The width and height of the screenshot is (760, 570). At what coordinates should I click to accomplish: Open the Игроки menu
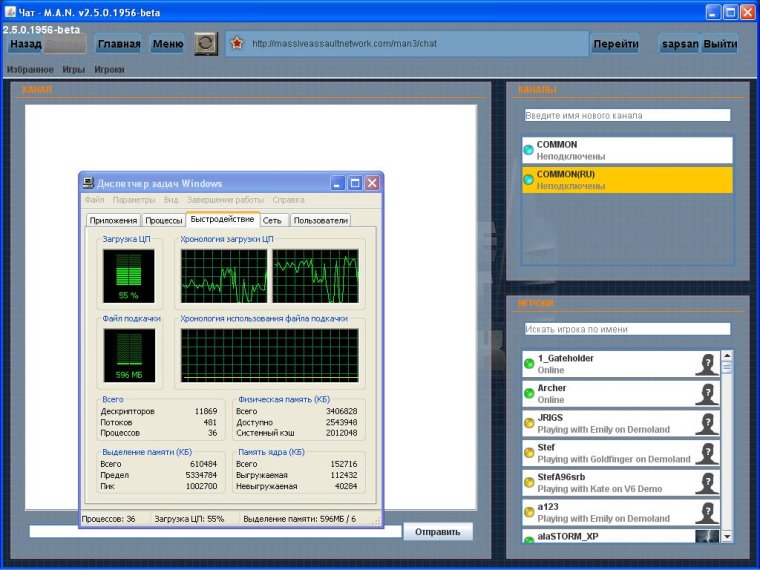(x=109, y=69)
